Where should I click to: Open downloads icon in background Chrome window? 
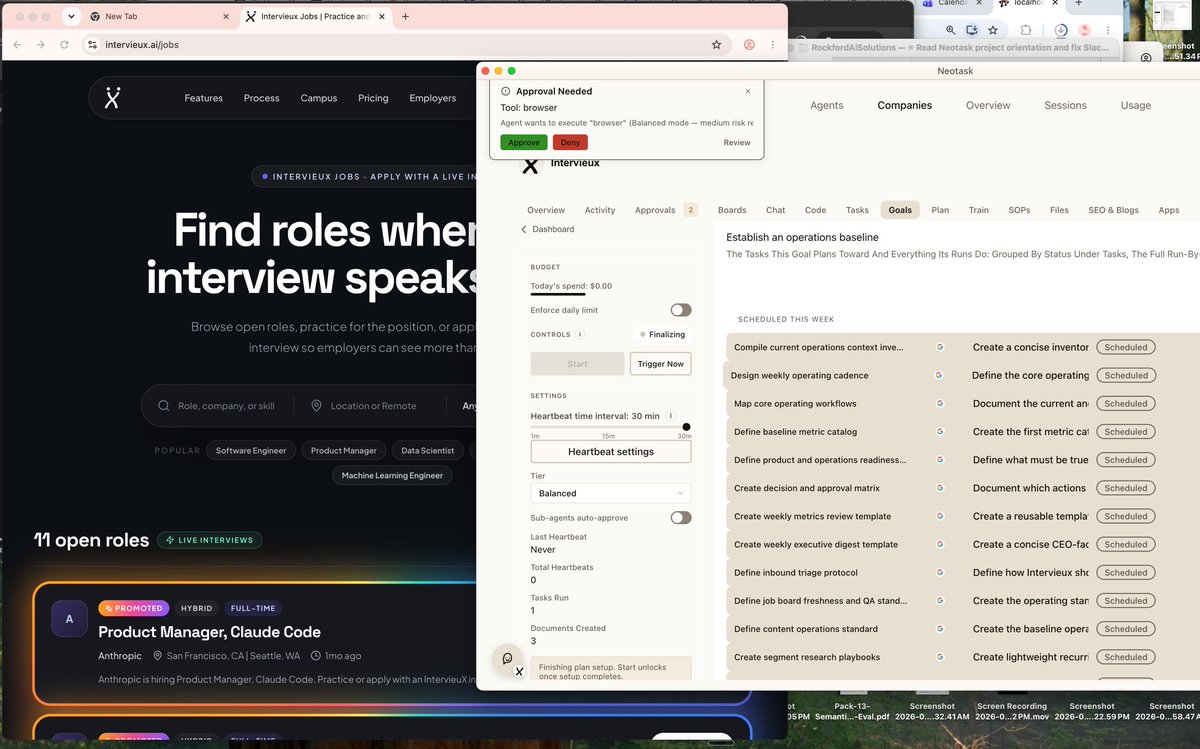[x=1062, y=31]
